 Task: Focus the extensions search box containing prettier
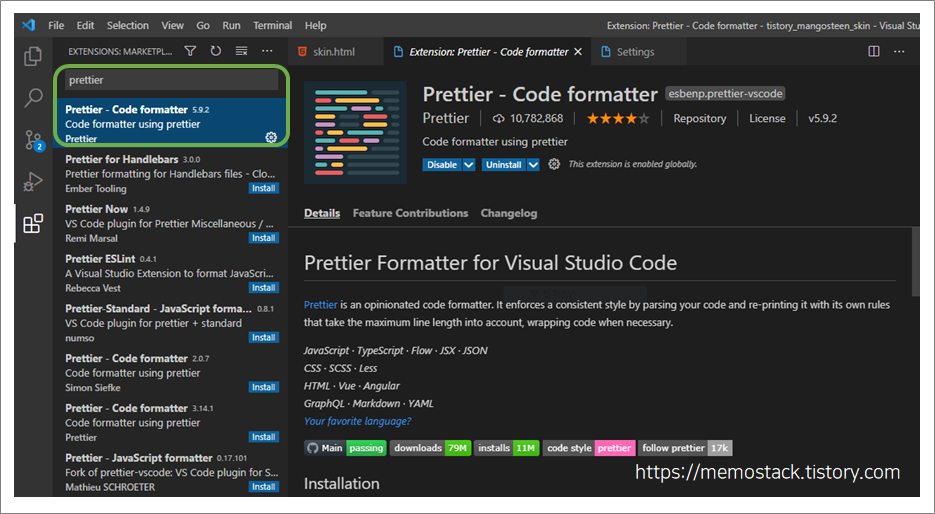[x=171, y=80]
